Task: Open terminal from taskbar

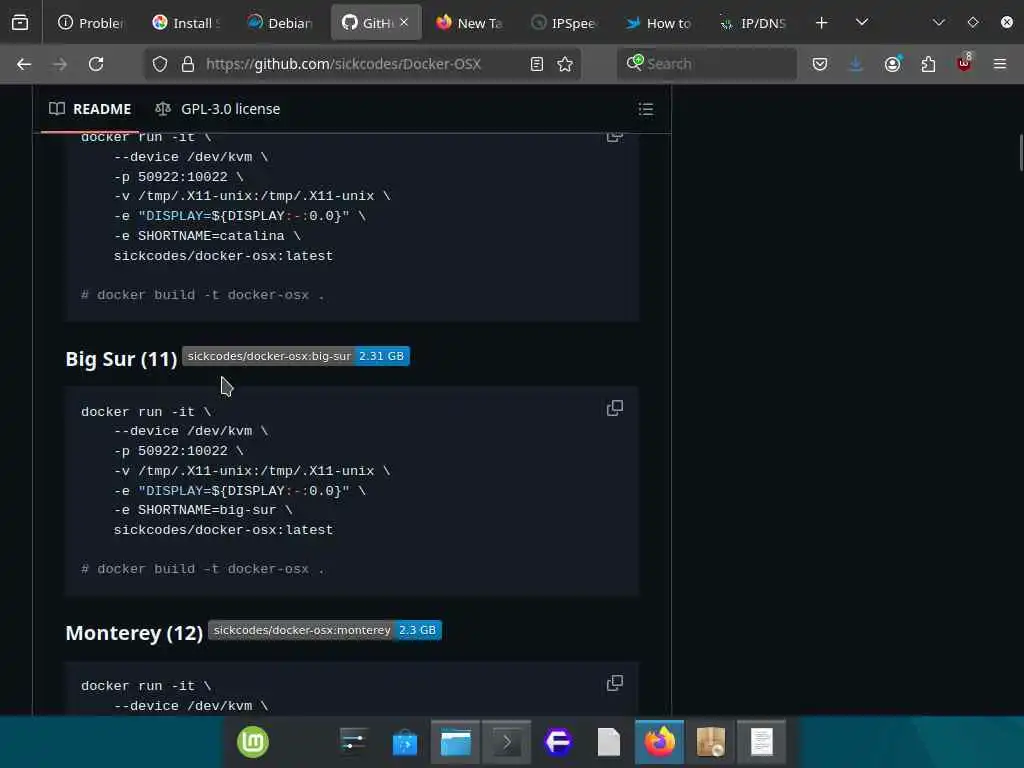Action: (x=506, y=742)
